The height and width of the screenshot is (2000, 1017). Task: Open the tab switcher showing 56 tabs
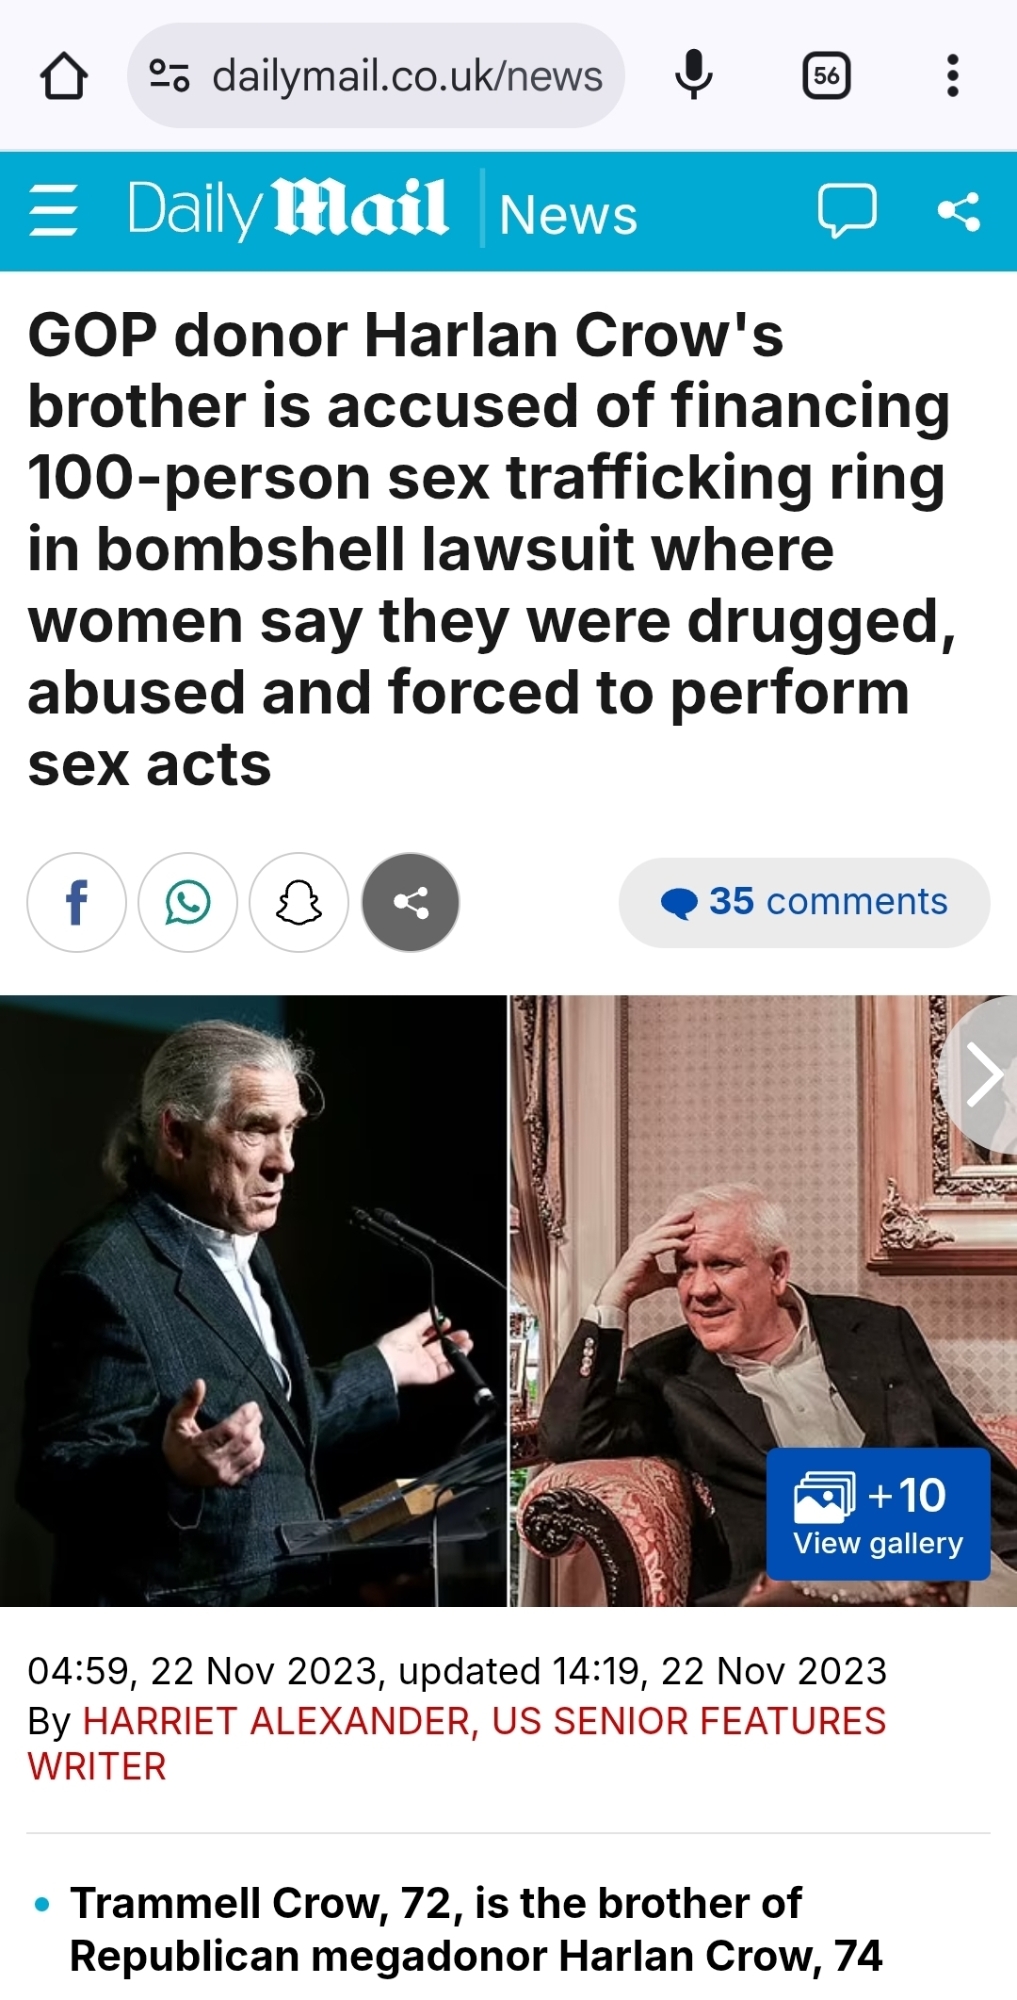click(826, 76)
